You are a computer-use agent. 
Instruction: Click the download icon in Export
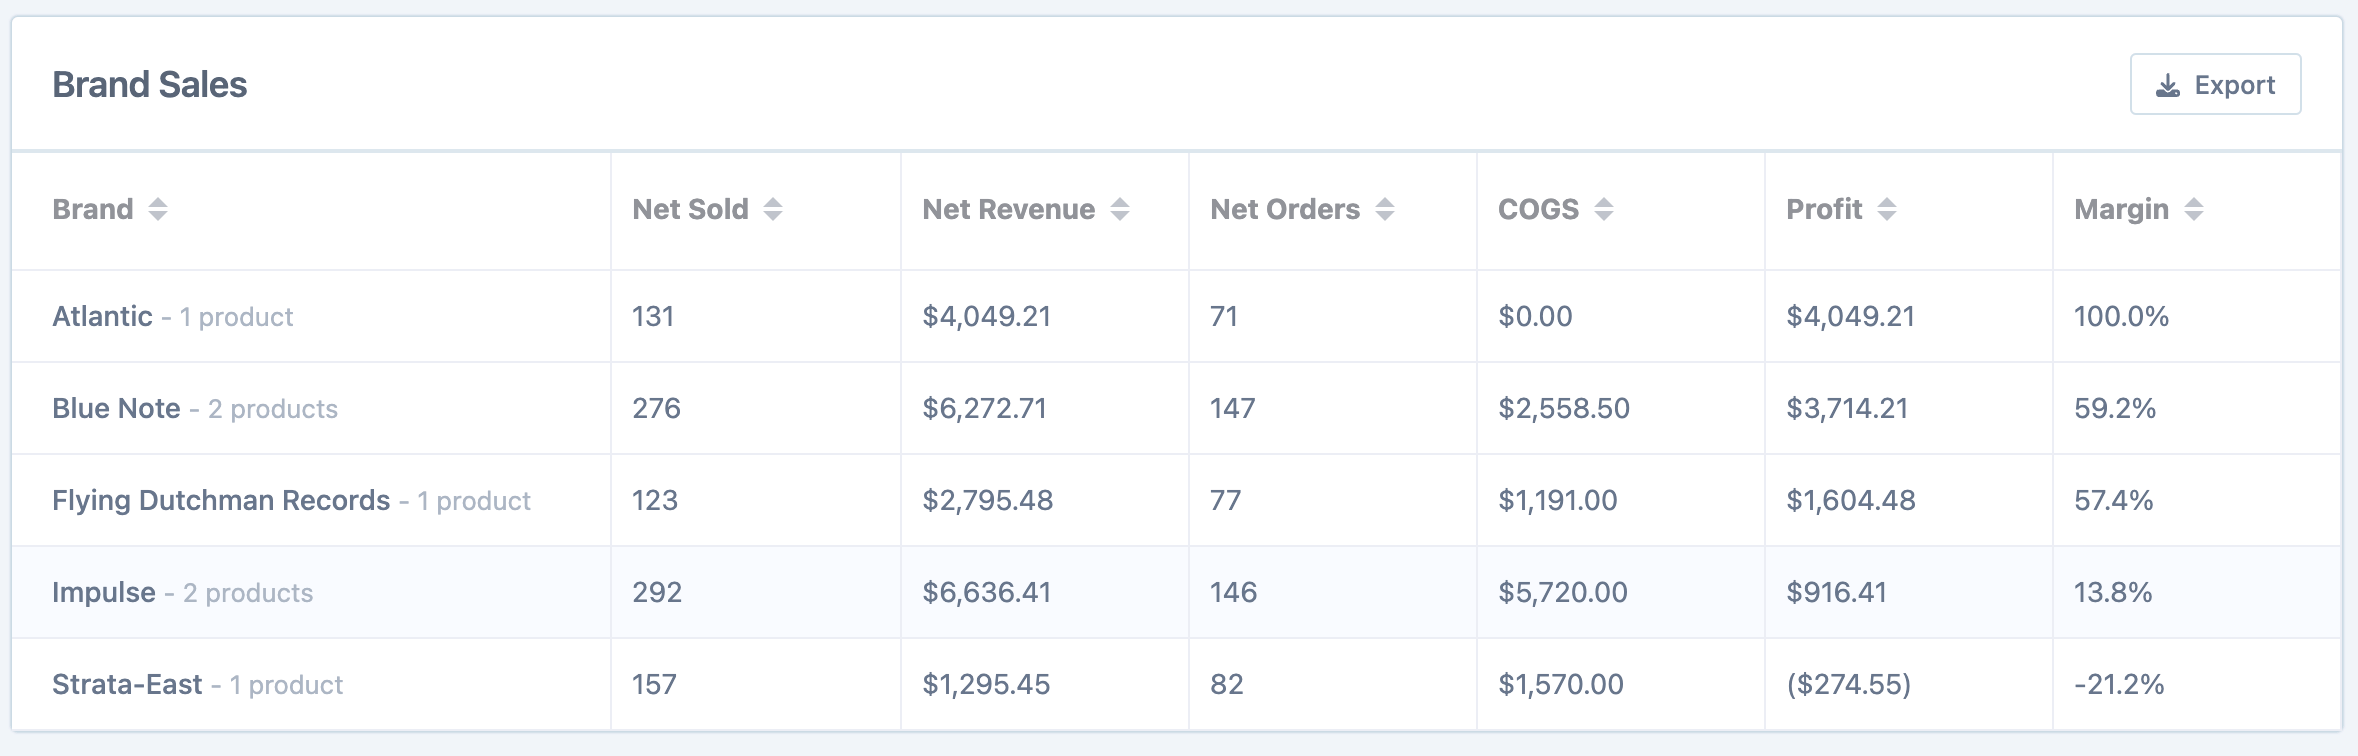(2167, 86)
